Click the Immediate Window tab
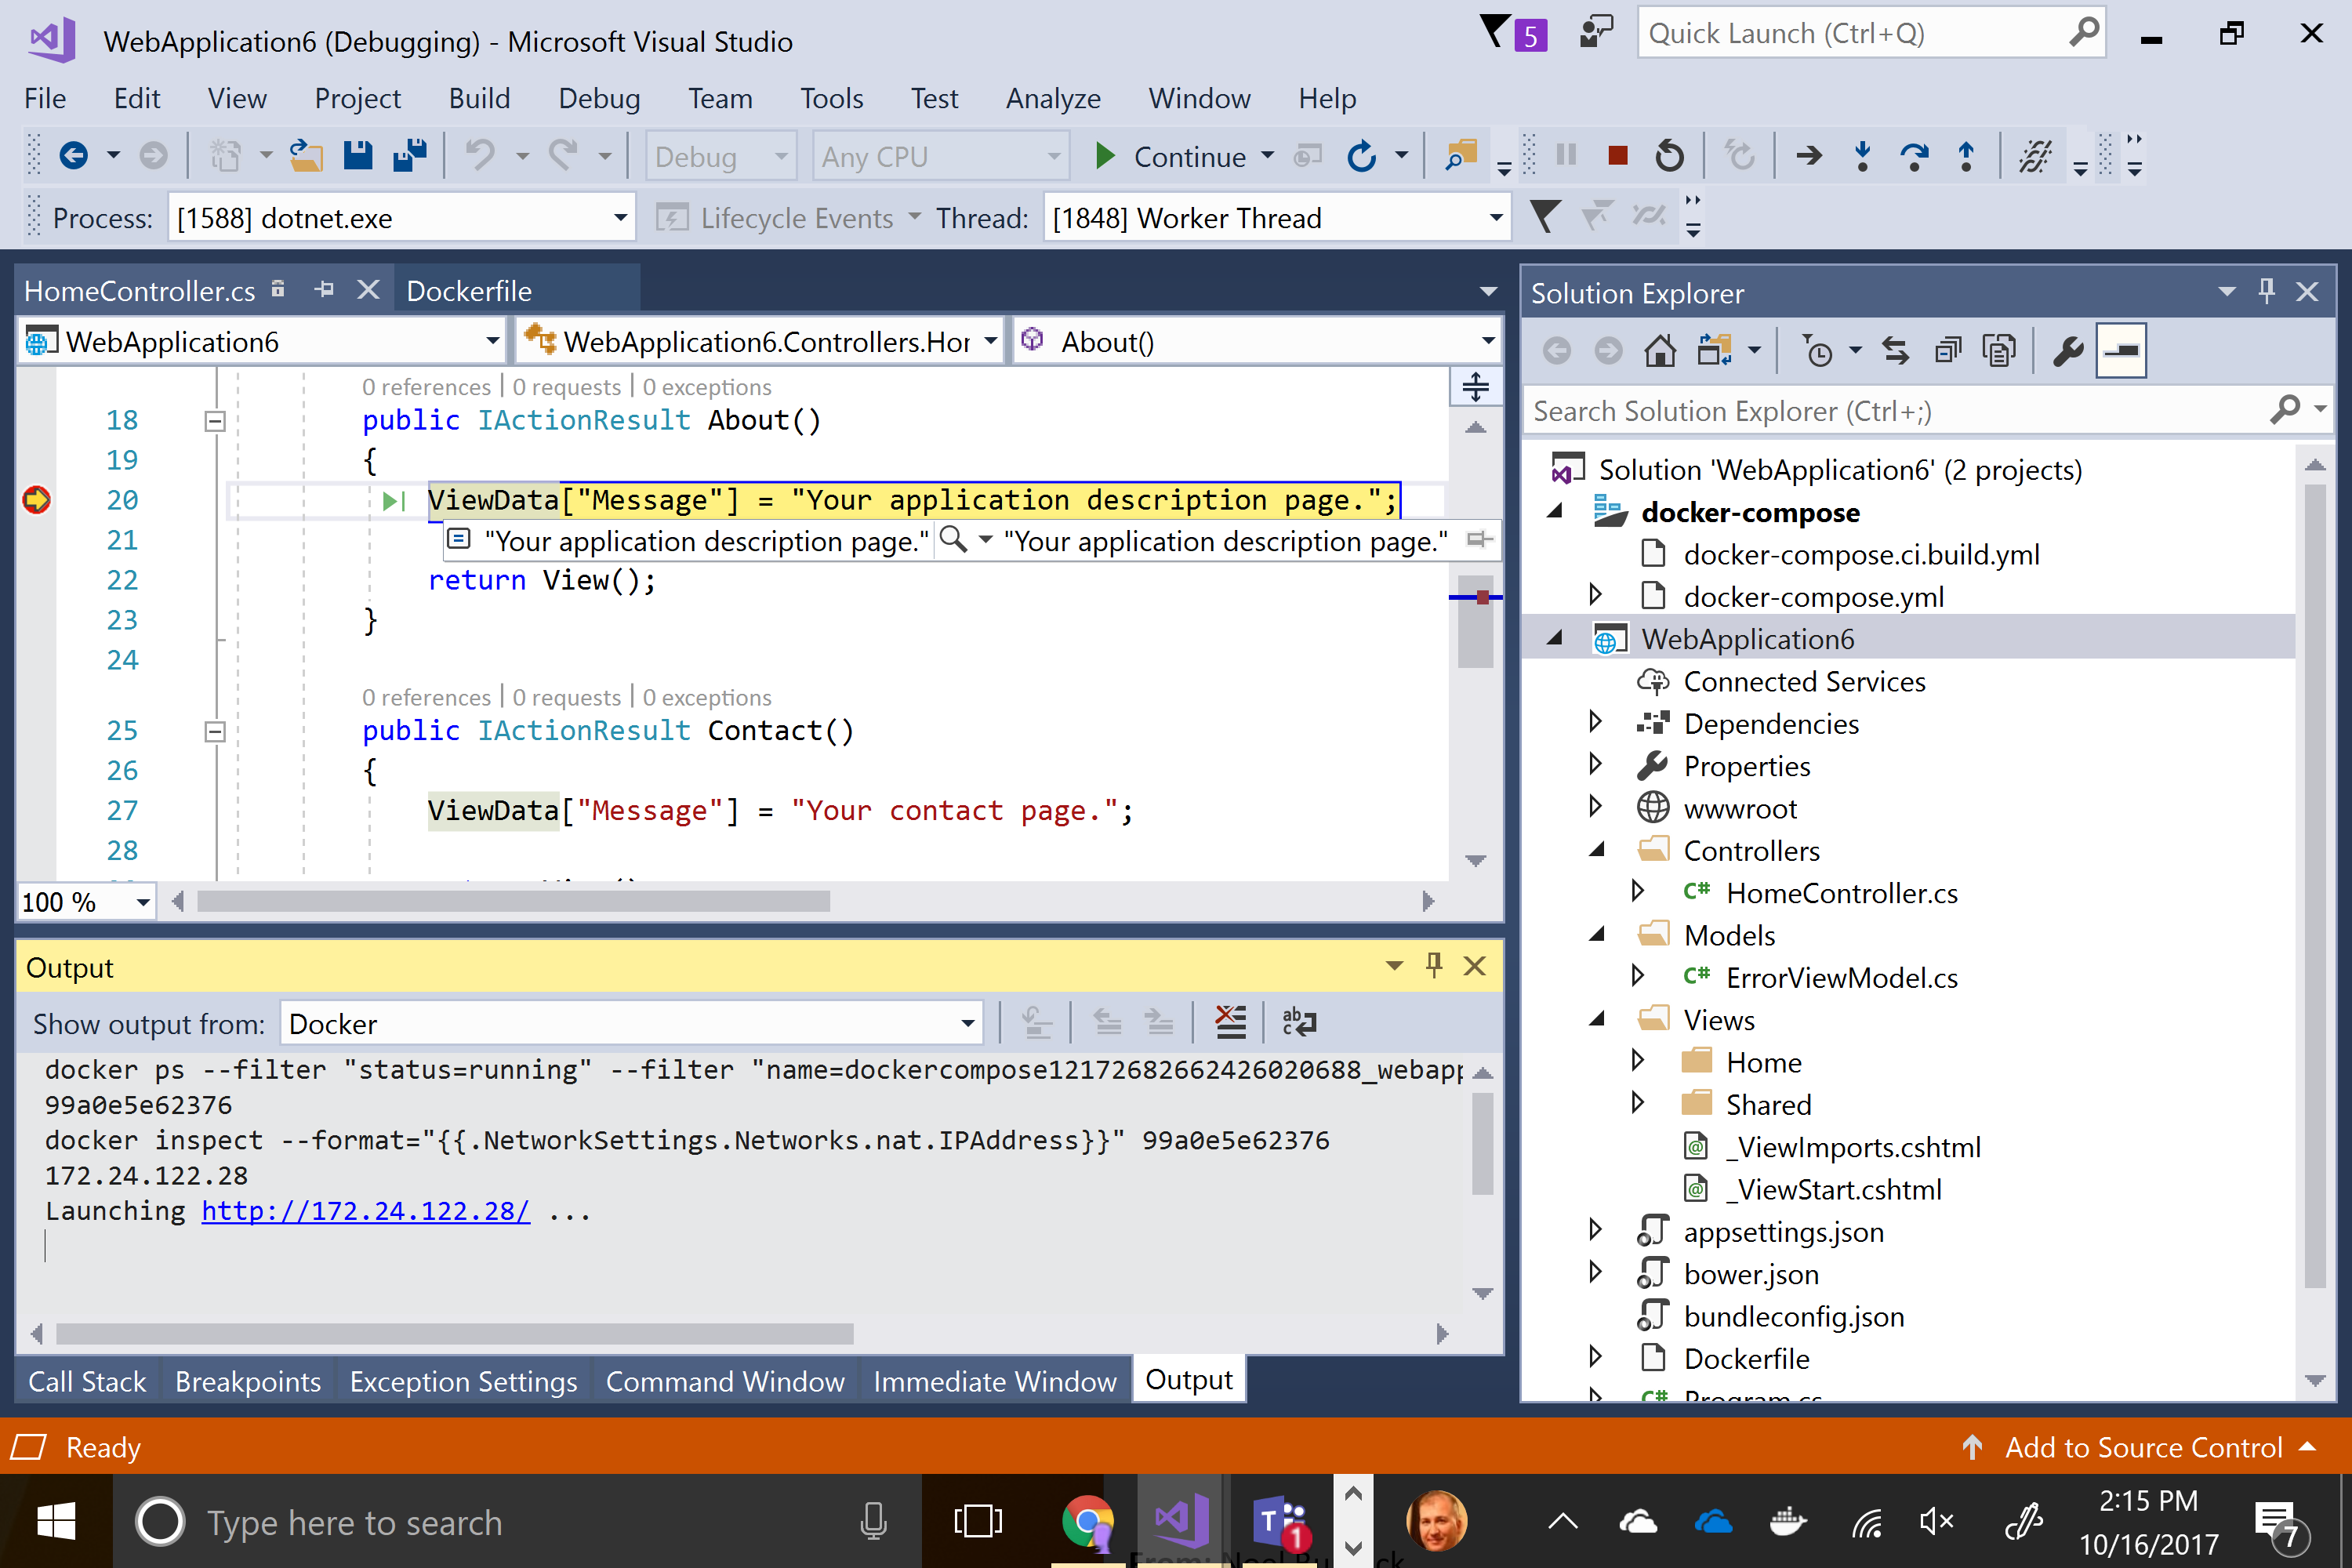This screenshot has width=2352, height=1568. click(x=996, y=1379)
